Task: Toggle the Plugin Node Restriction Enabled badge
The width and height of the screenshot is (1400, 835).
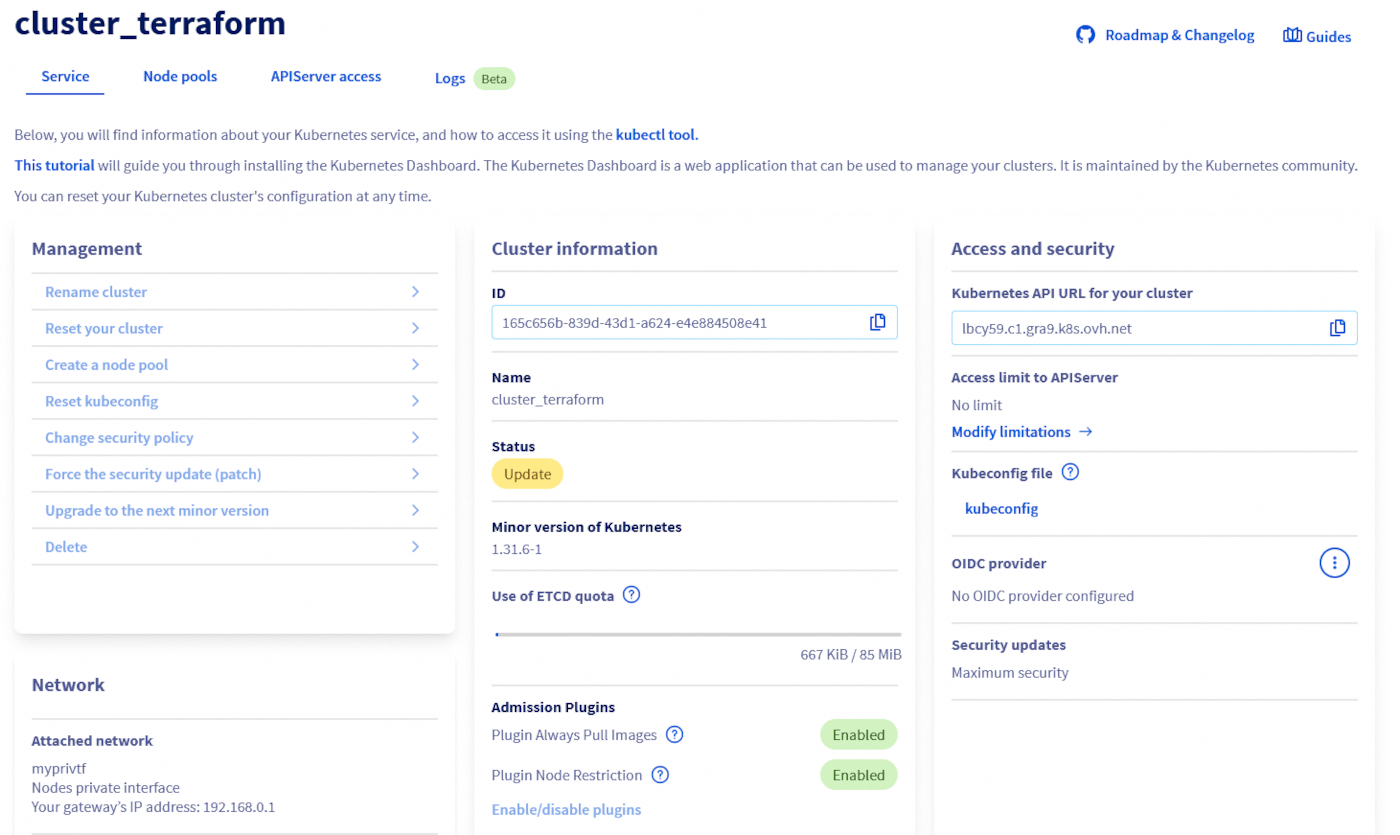Action: (858, 774)
